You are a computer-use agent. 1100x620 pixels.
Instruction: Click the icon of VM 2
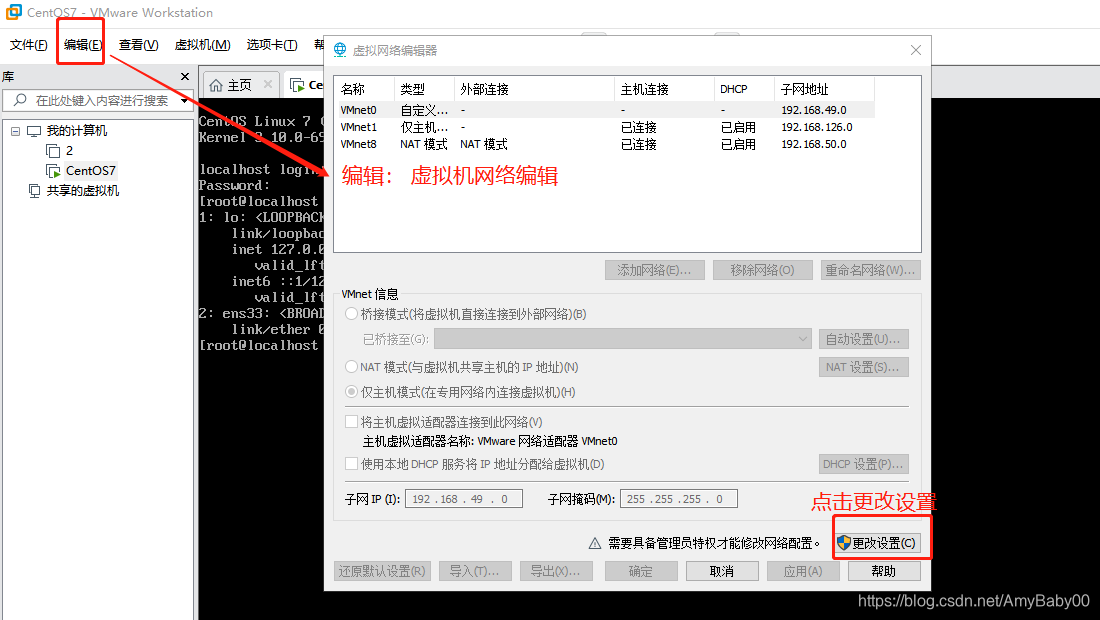[x=53, y=151]
